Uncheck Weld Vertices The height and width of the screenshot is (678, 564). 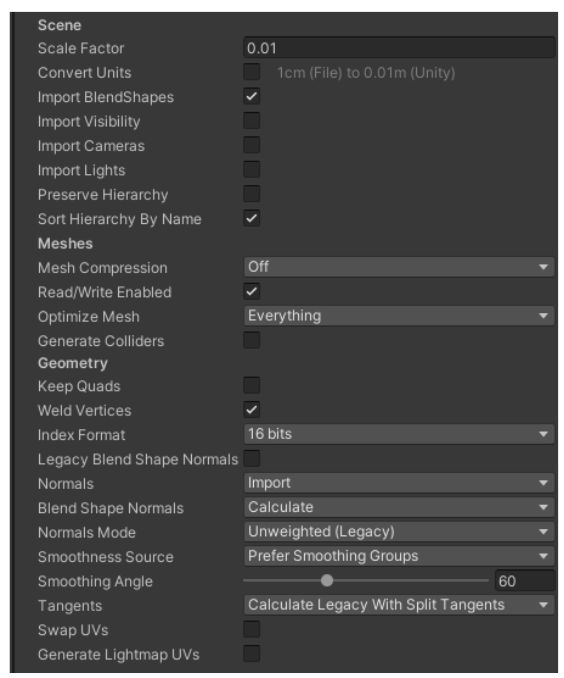point(252,410)
